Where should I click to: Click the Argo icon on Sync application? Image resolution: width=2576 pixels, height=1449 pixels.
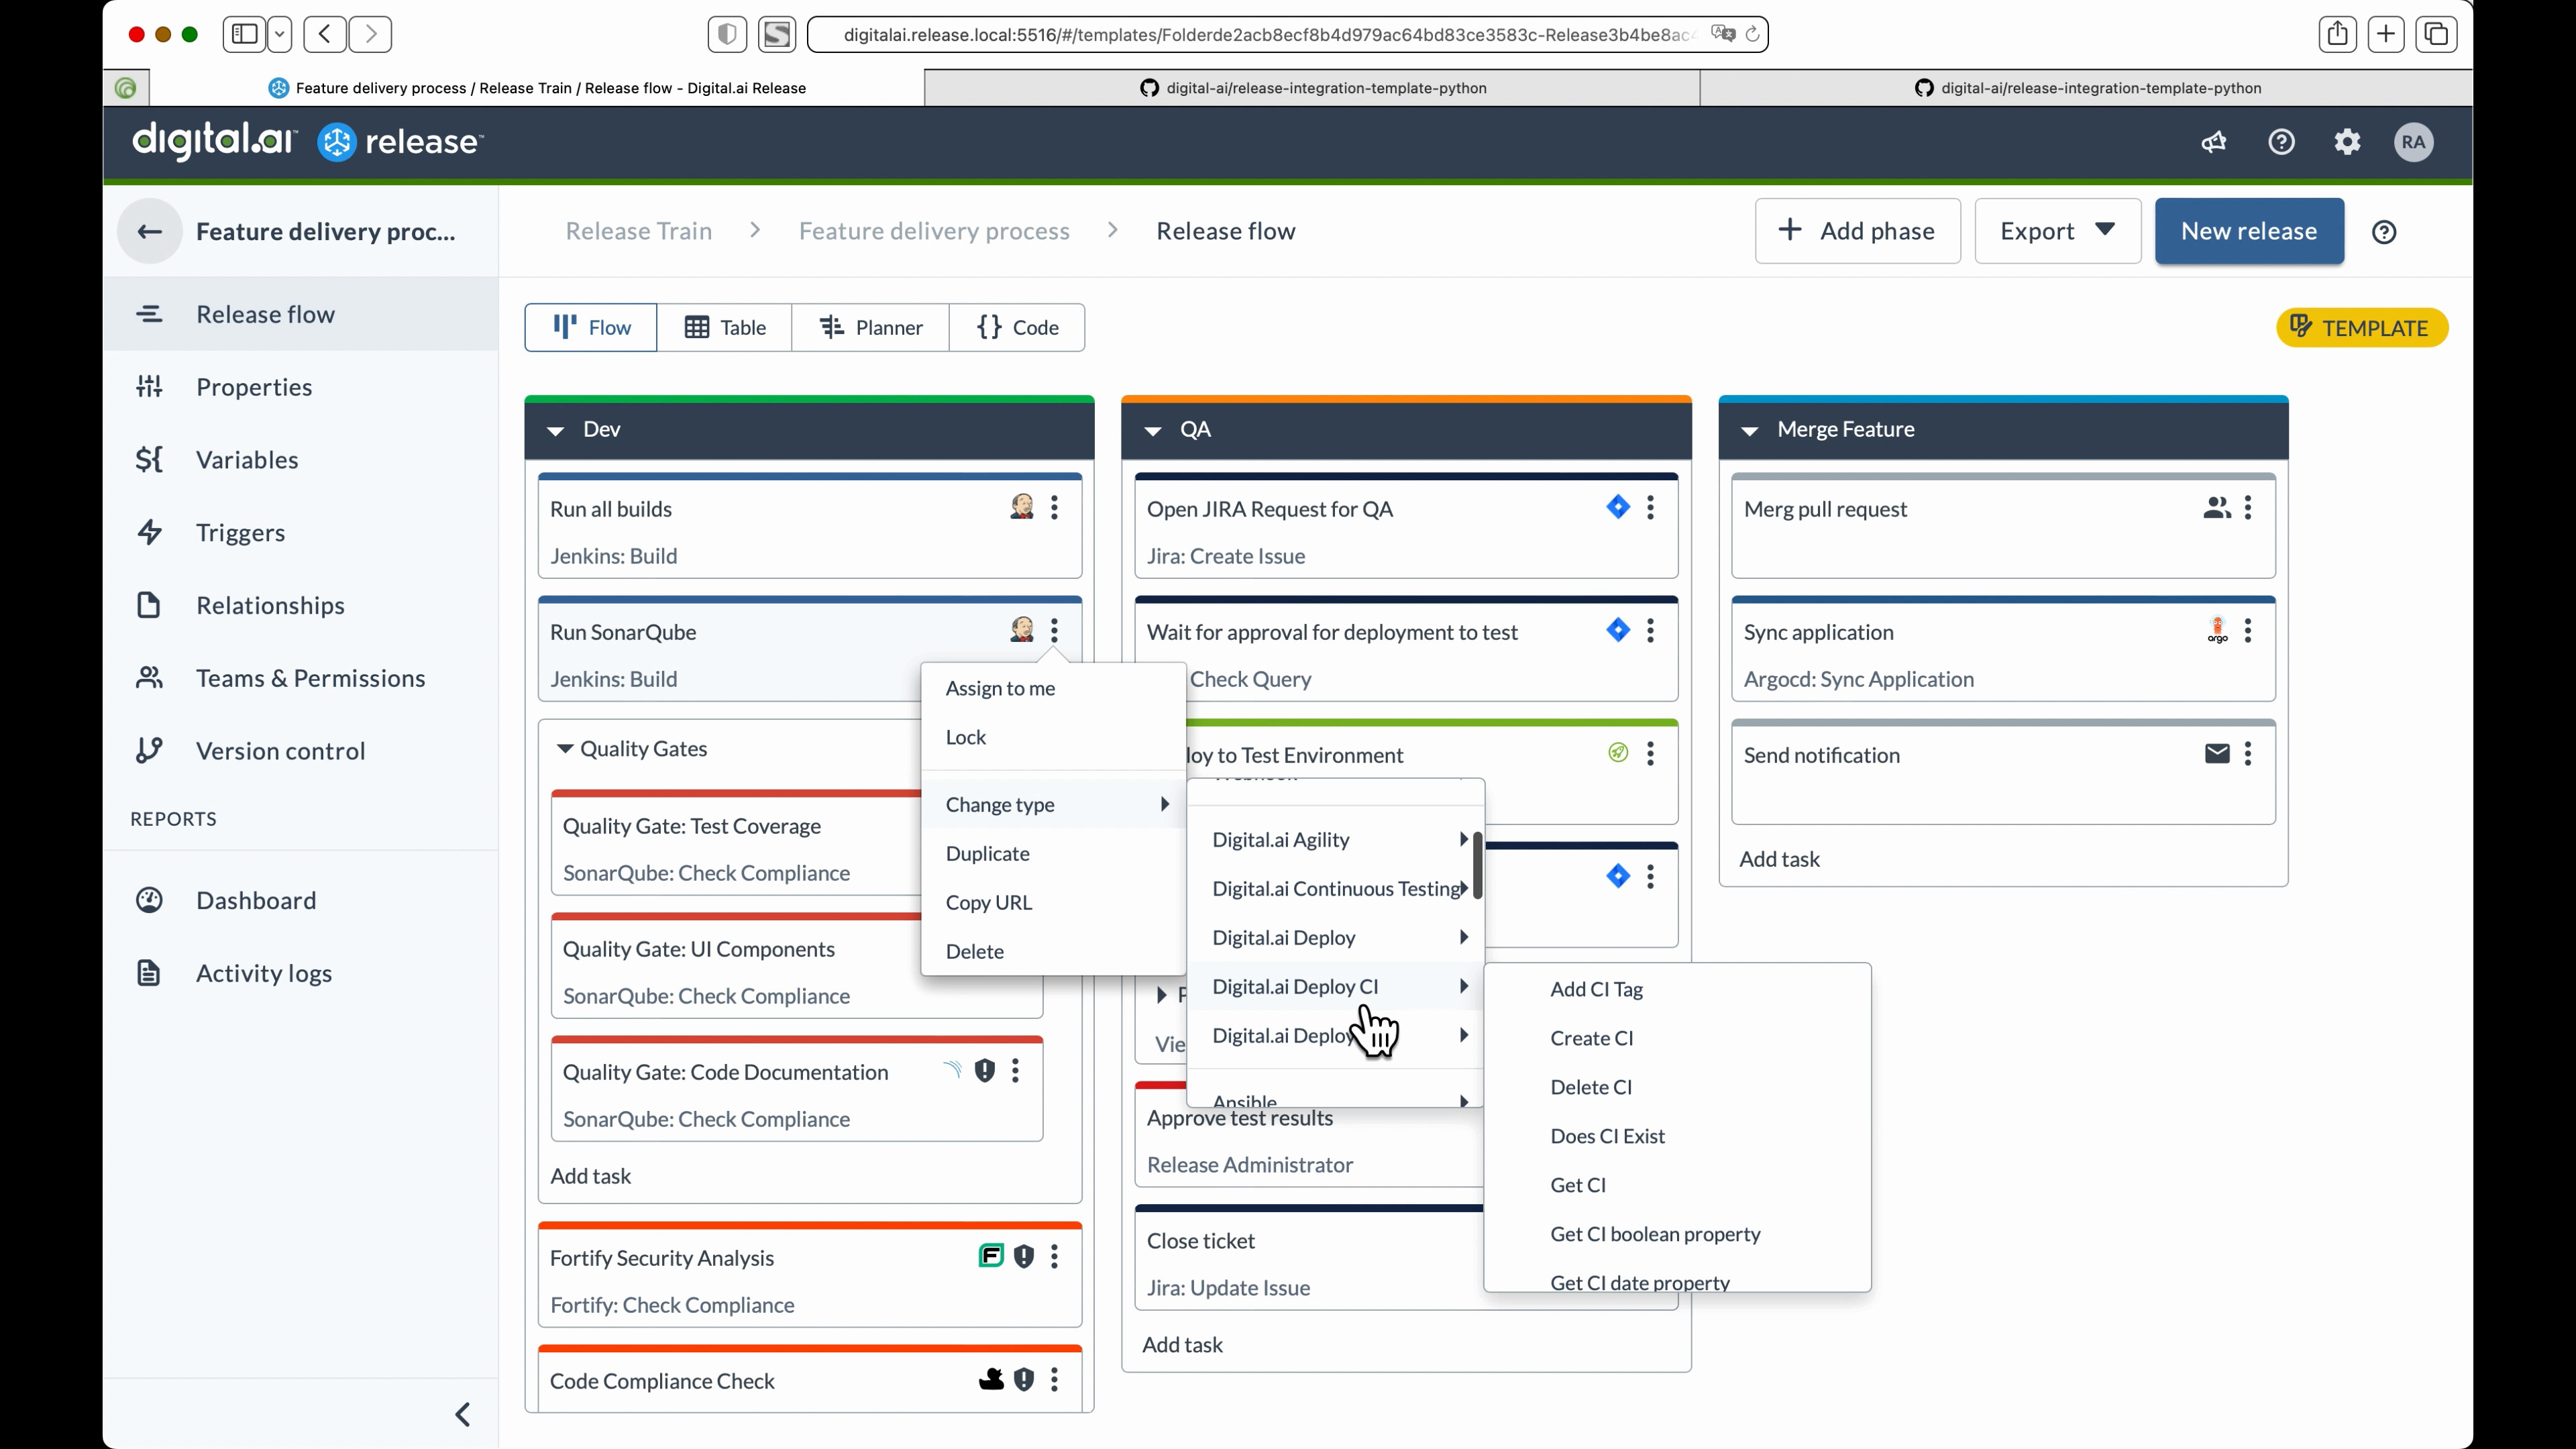(2217, 630)
